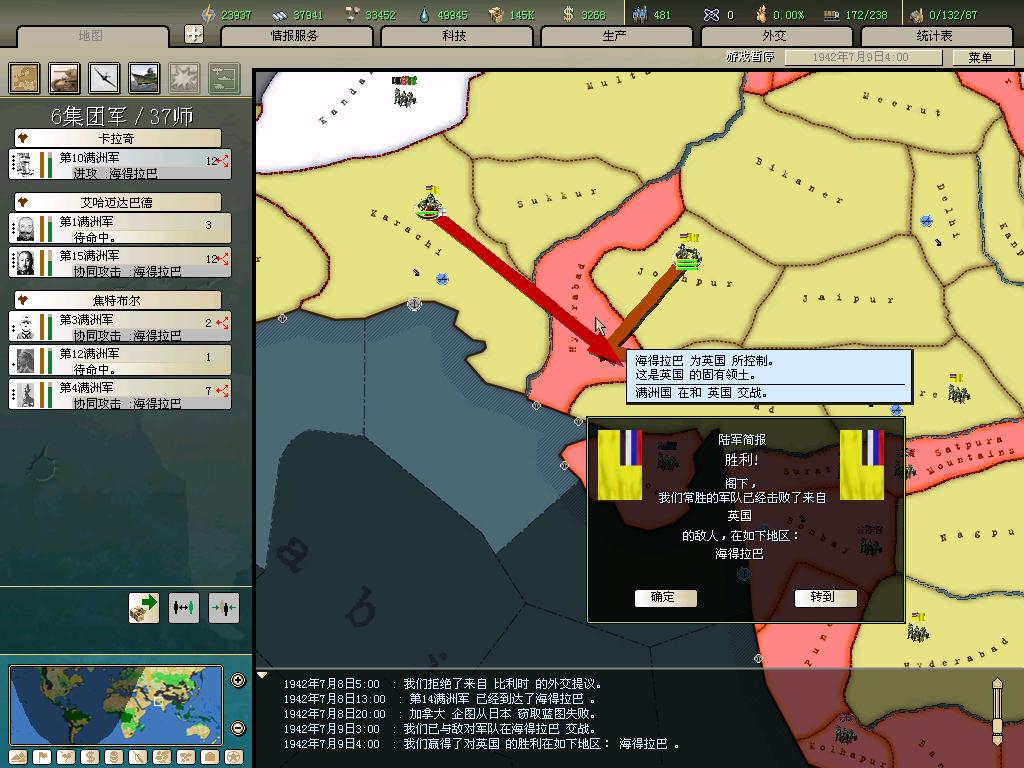Image resolution: width=1024 pixels, height=768 pixels.
Task: Click the dissent flame icon in top bar
Action: pyautogui.click(x=761, y=14)
